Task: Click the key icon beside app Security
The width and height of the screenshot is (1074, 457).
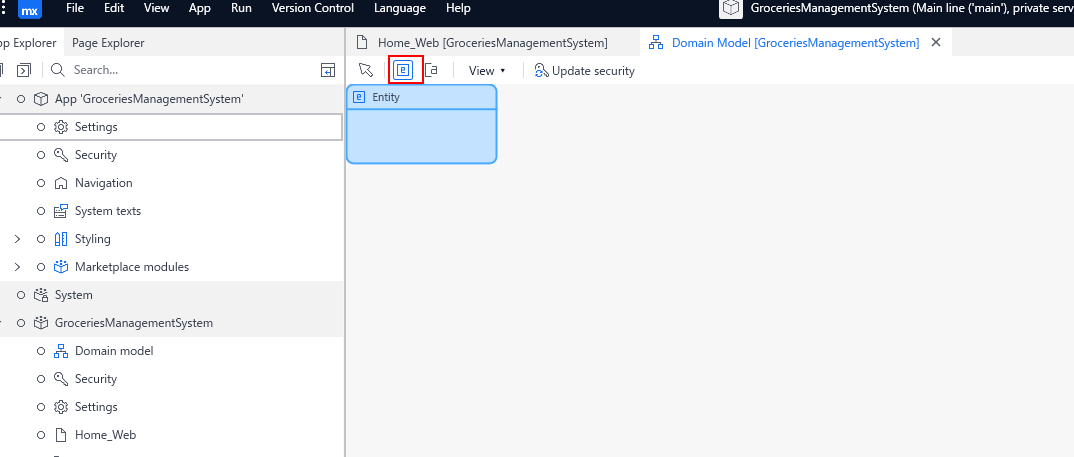Action: tap(61, 155)
